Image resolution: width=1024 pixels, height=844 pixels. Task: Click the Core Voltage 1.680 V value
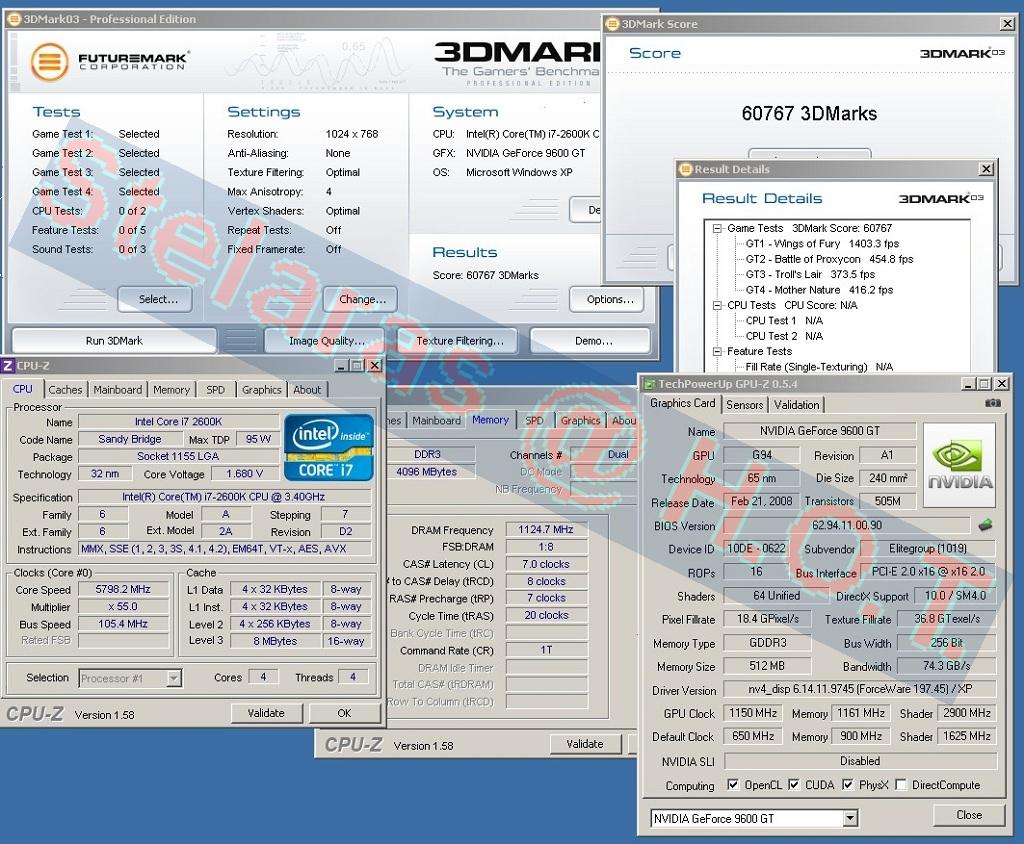point(245,474)
